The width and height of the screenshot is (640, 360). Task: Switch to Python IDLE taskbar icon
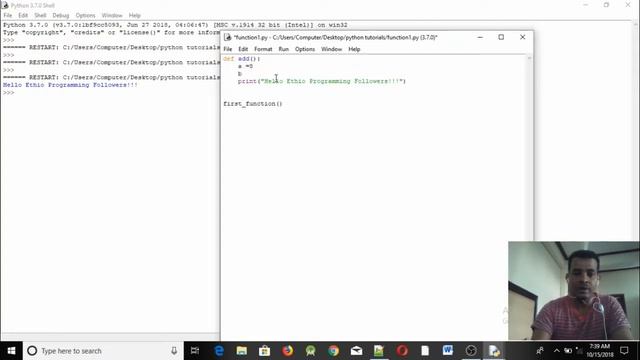pos(494,351)
